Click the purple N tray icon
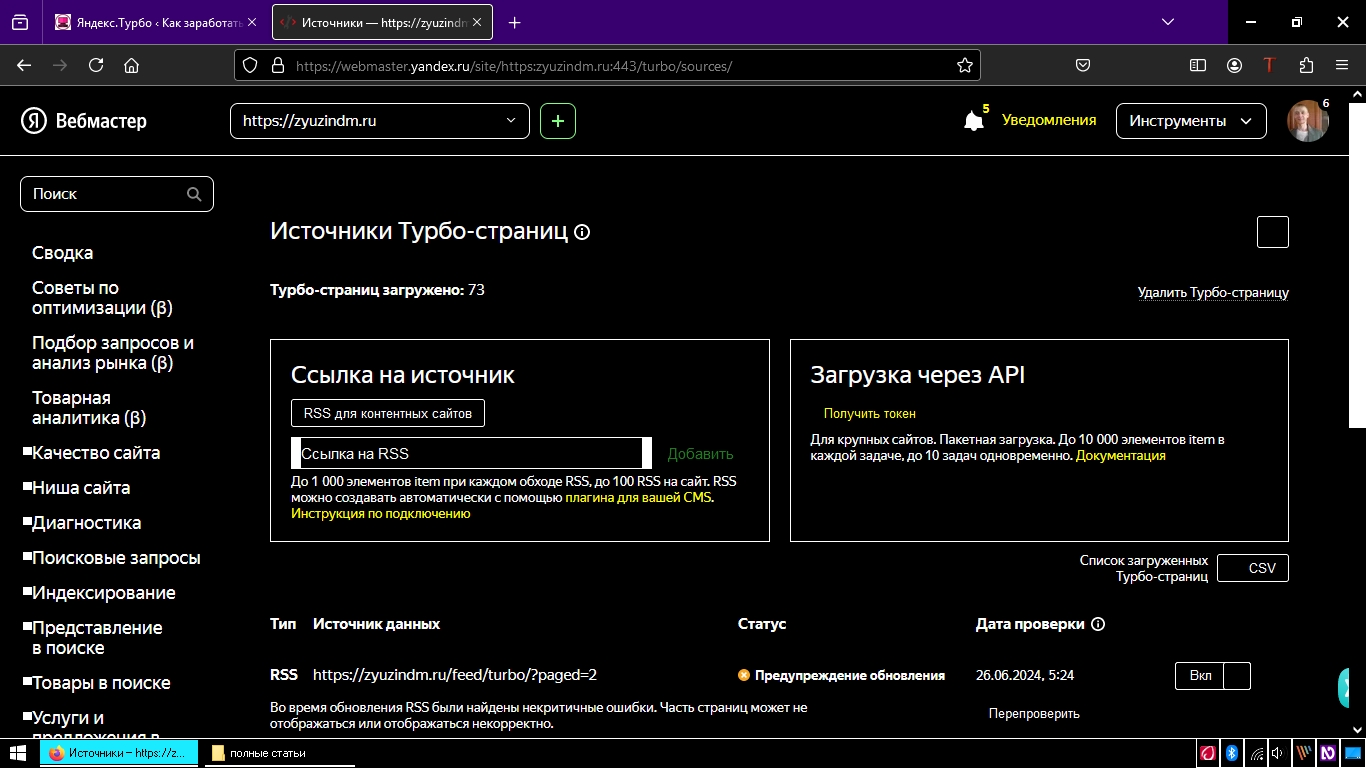The width and height of the screenshot is (1366, 768). [1328, 753]
